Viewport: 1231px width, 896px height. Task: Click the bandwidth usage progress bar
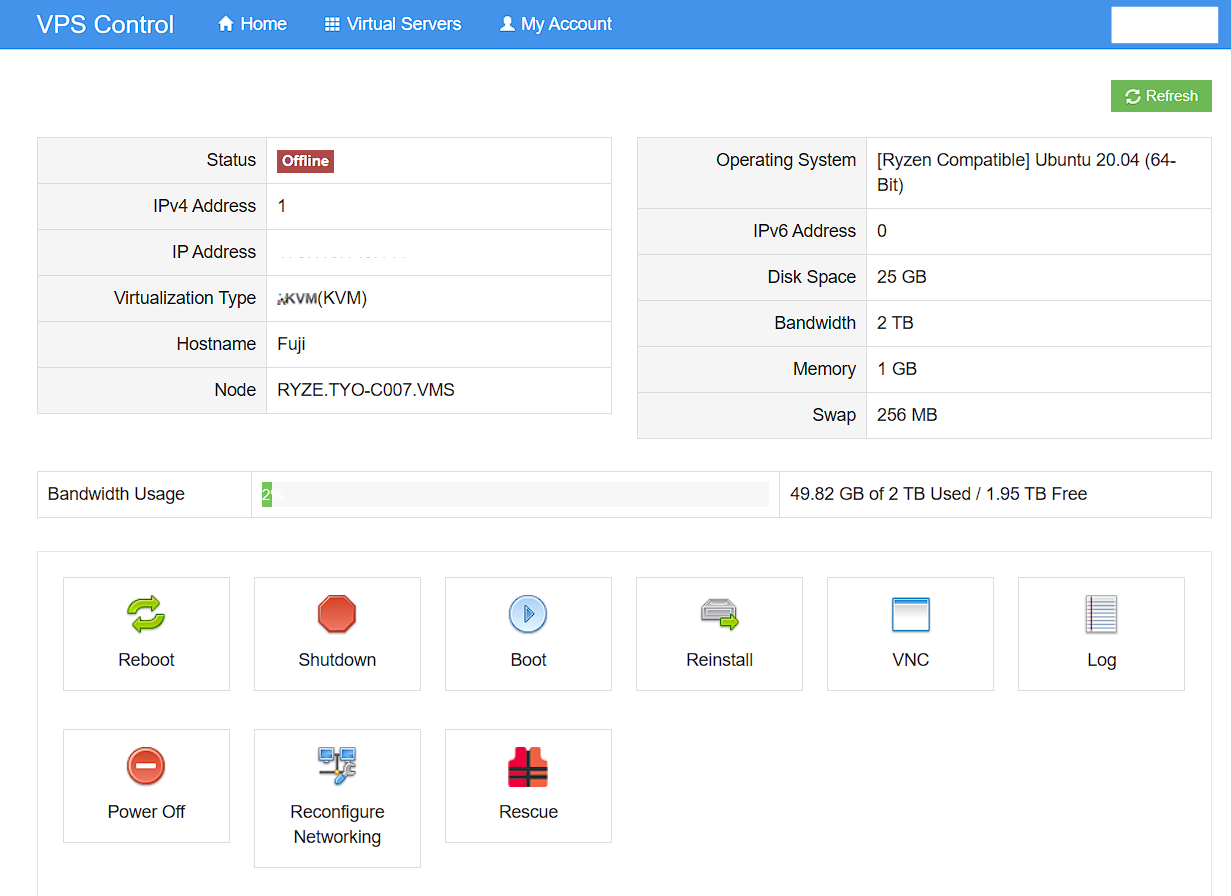click(x=515, y=494)
